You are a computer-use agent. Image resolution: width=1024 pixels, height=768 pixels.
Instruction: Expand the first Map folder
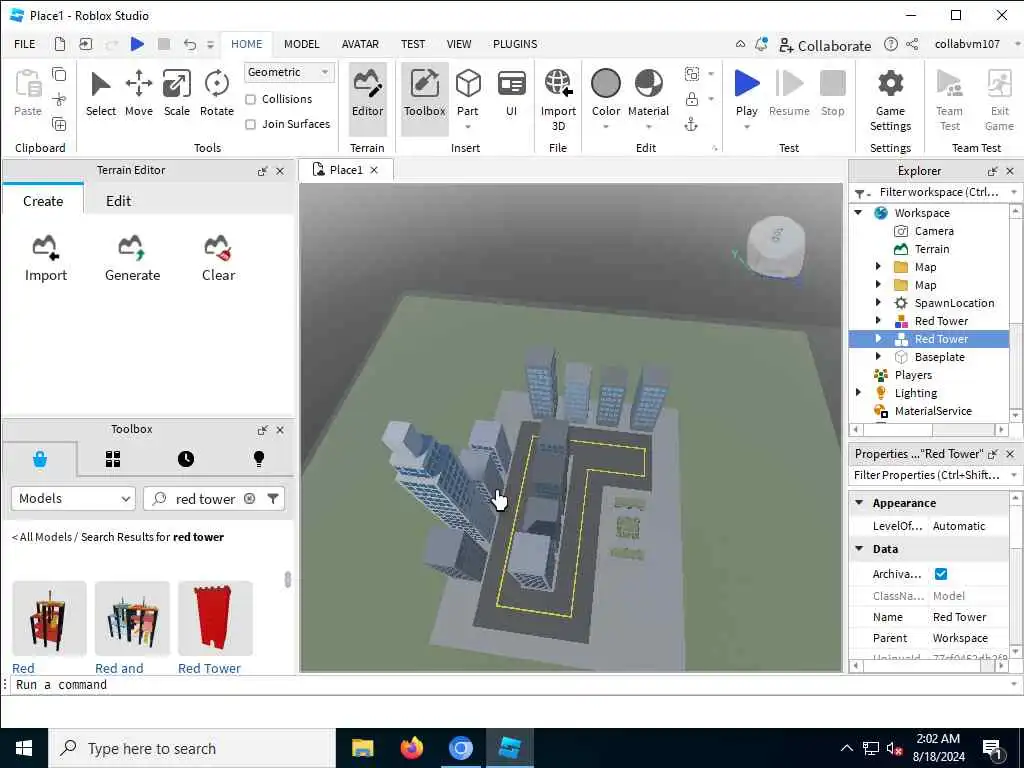pos(878,266)
